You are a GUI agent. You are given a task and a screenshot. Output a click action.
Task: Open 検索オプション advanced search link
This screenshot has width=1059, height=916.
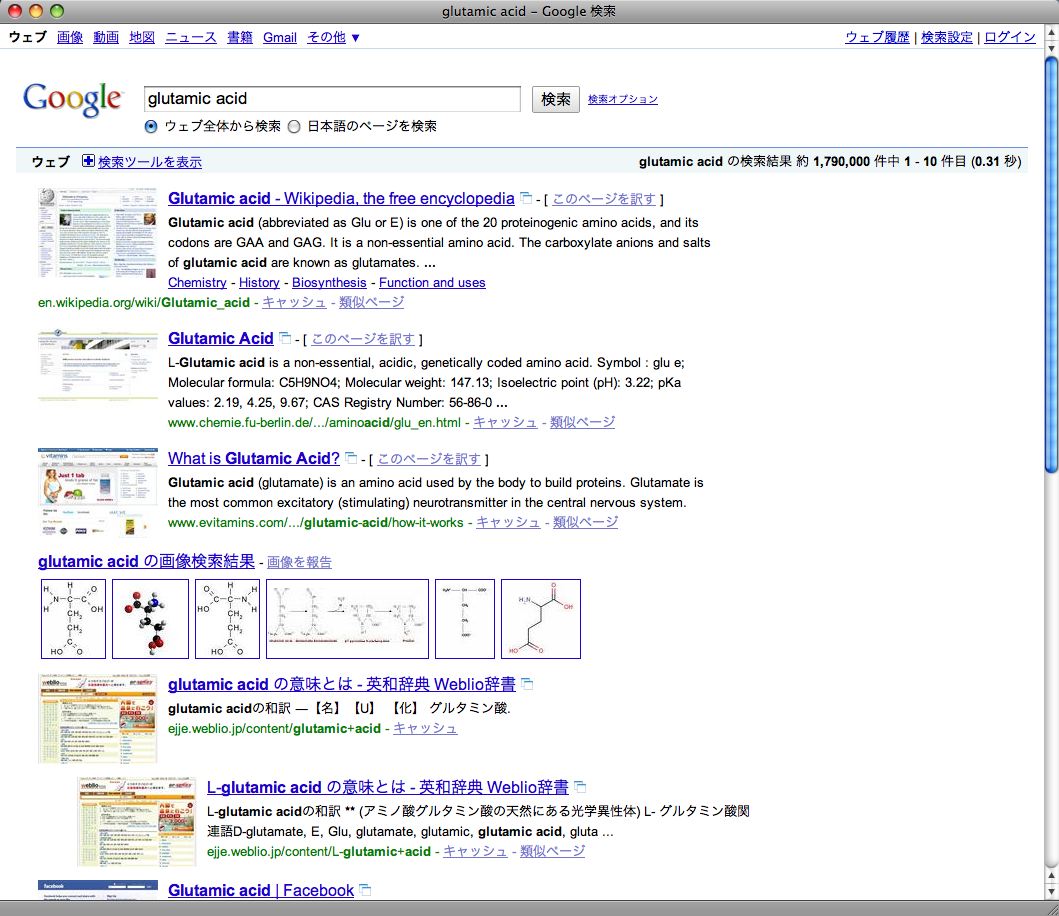[x=623, y=99]
